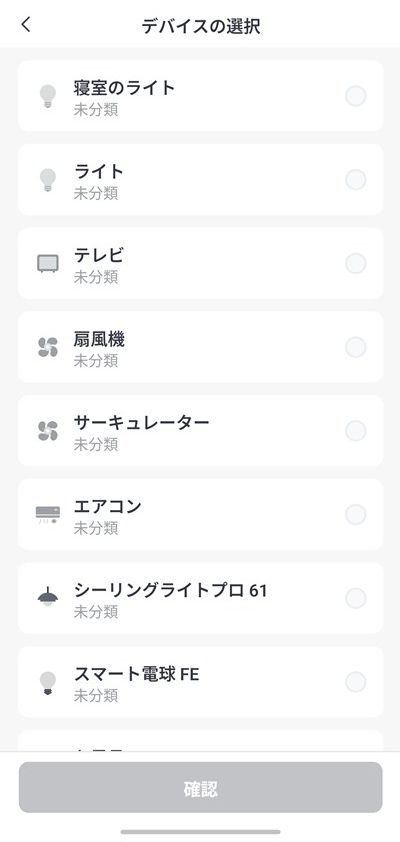Tap the fan icon for サーキュレーター
This screenshot has width=400, height=842.
48,431
